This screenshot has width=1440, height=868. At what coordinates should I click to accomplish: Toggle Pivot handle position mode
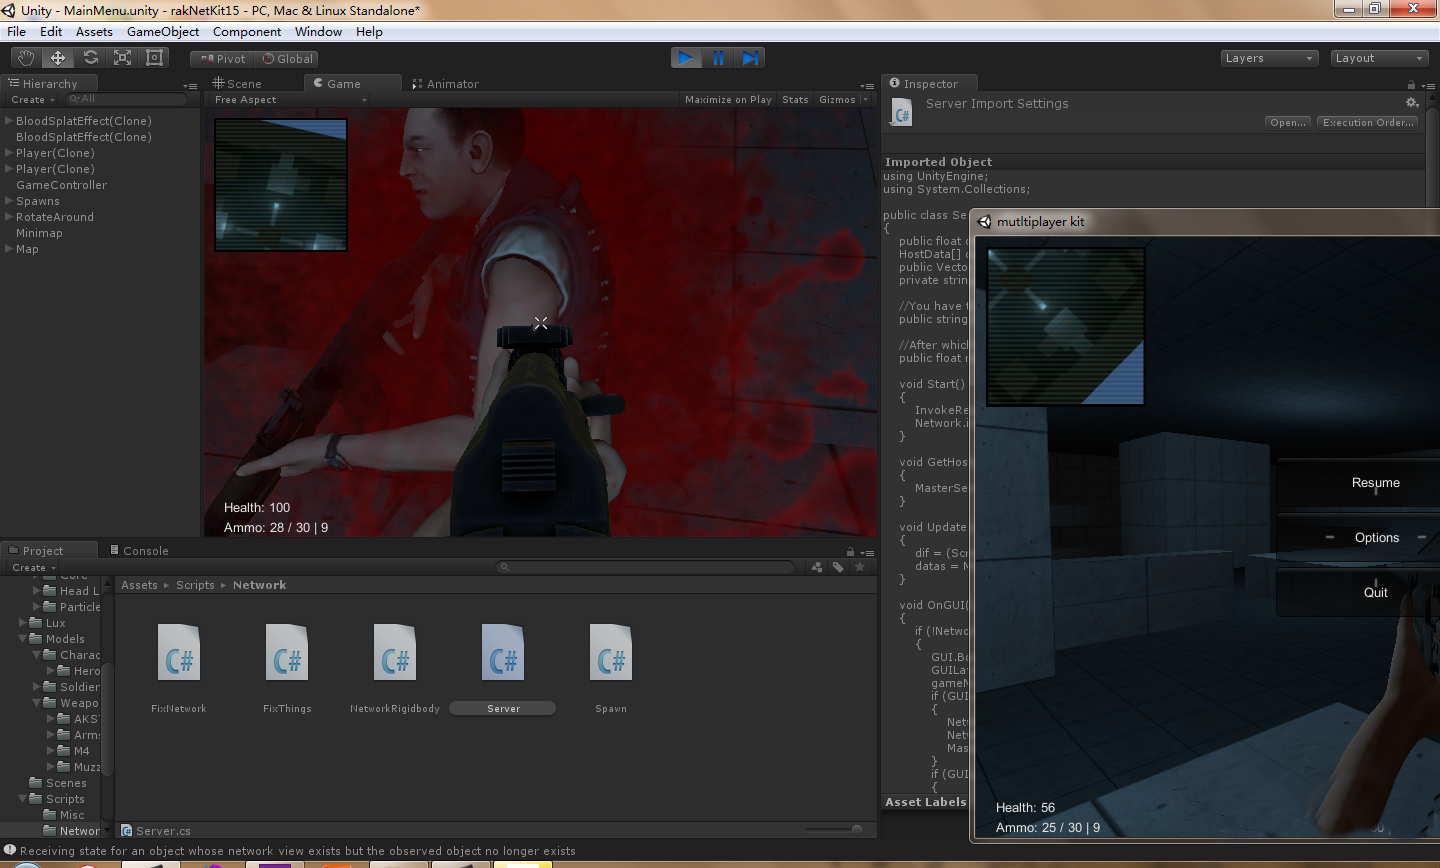tap(223, 59)
